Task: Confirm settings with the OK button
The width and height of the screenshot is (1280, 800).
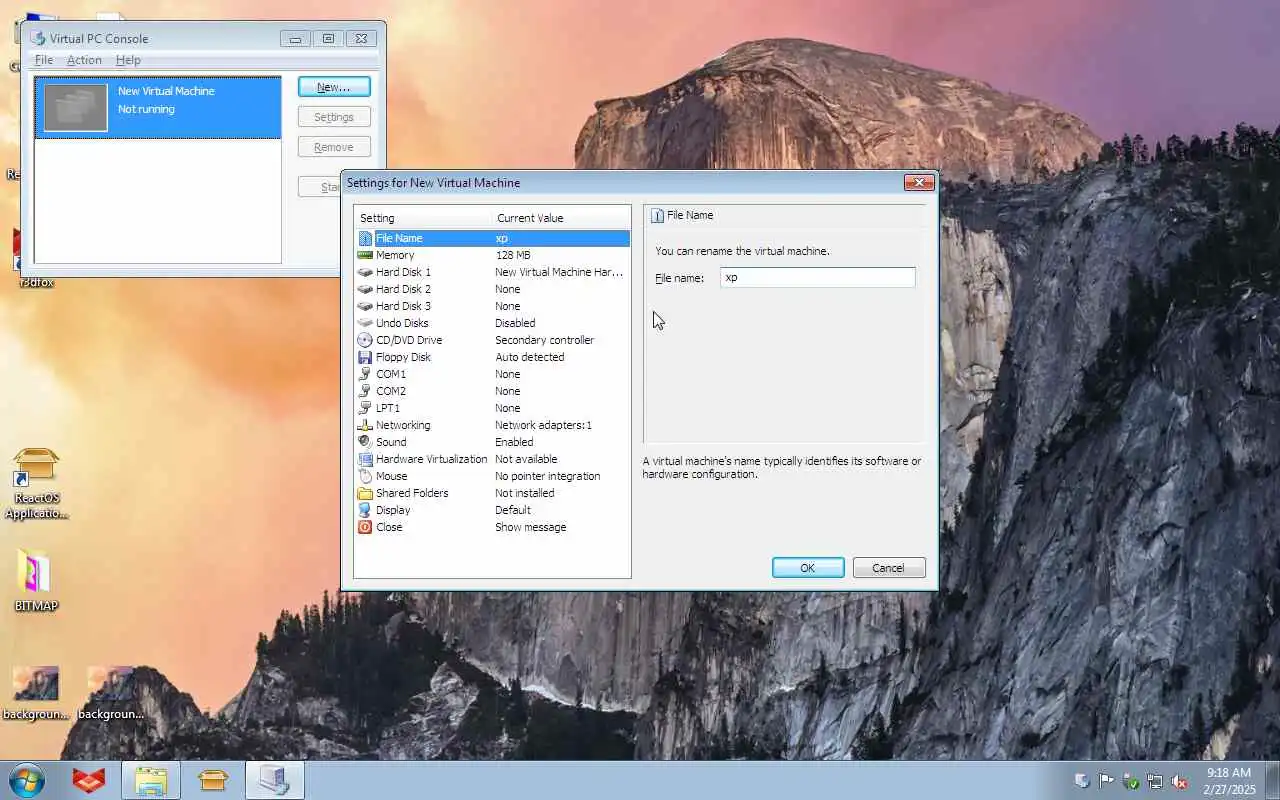Action: [x=808, y=568]
